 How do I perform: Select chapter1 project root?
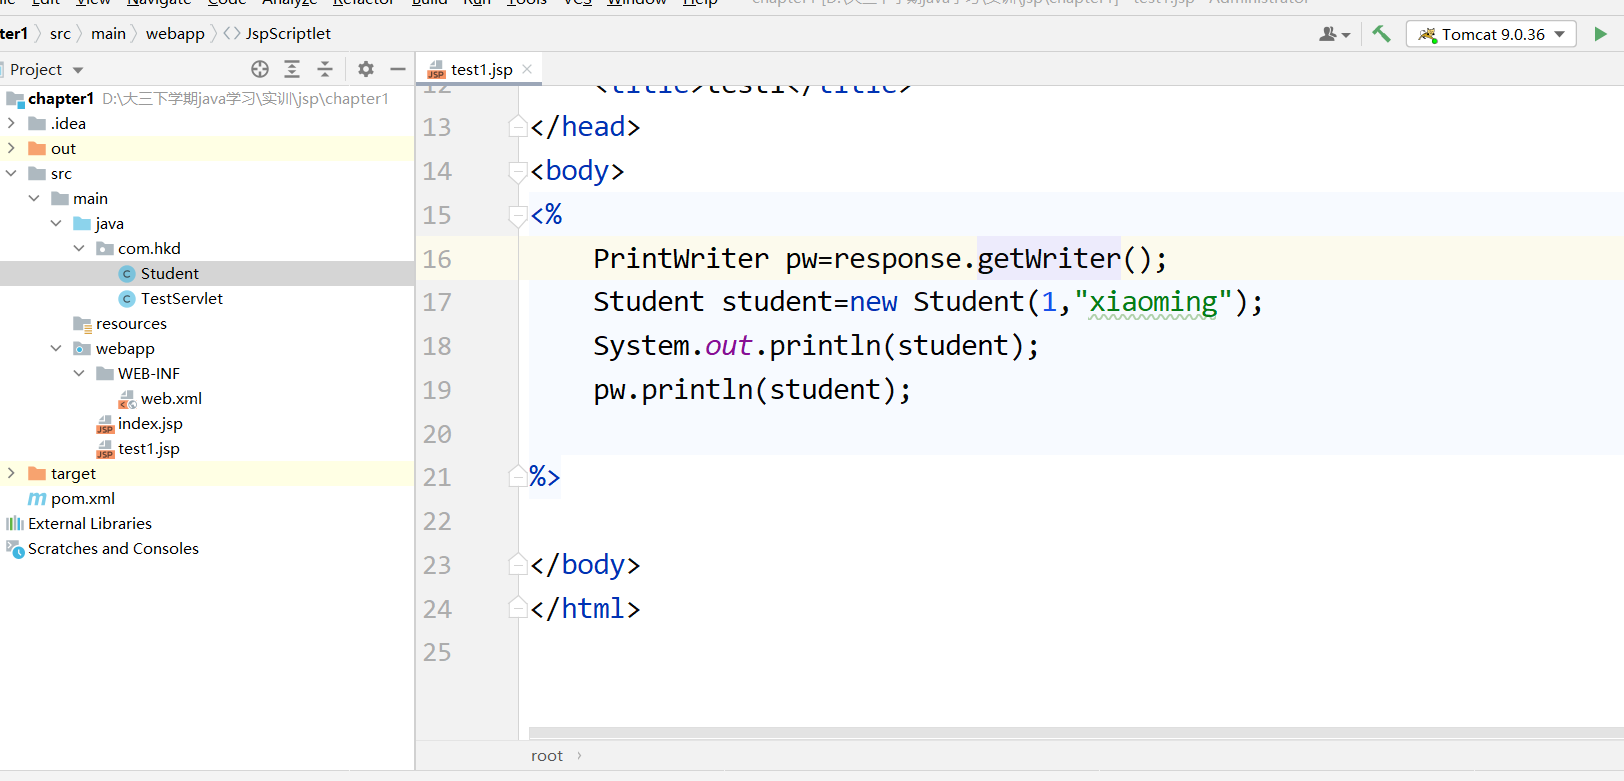(207, 98)
